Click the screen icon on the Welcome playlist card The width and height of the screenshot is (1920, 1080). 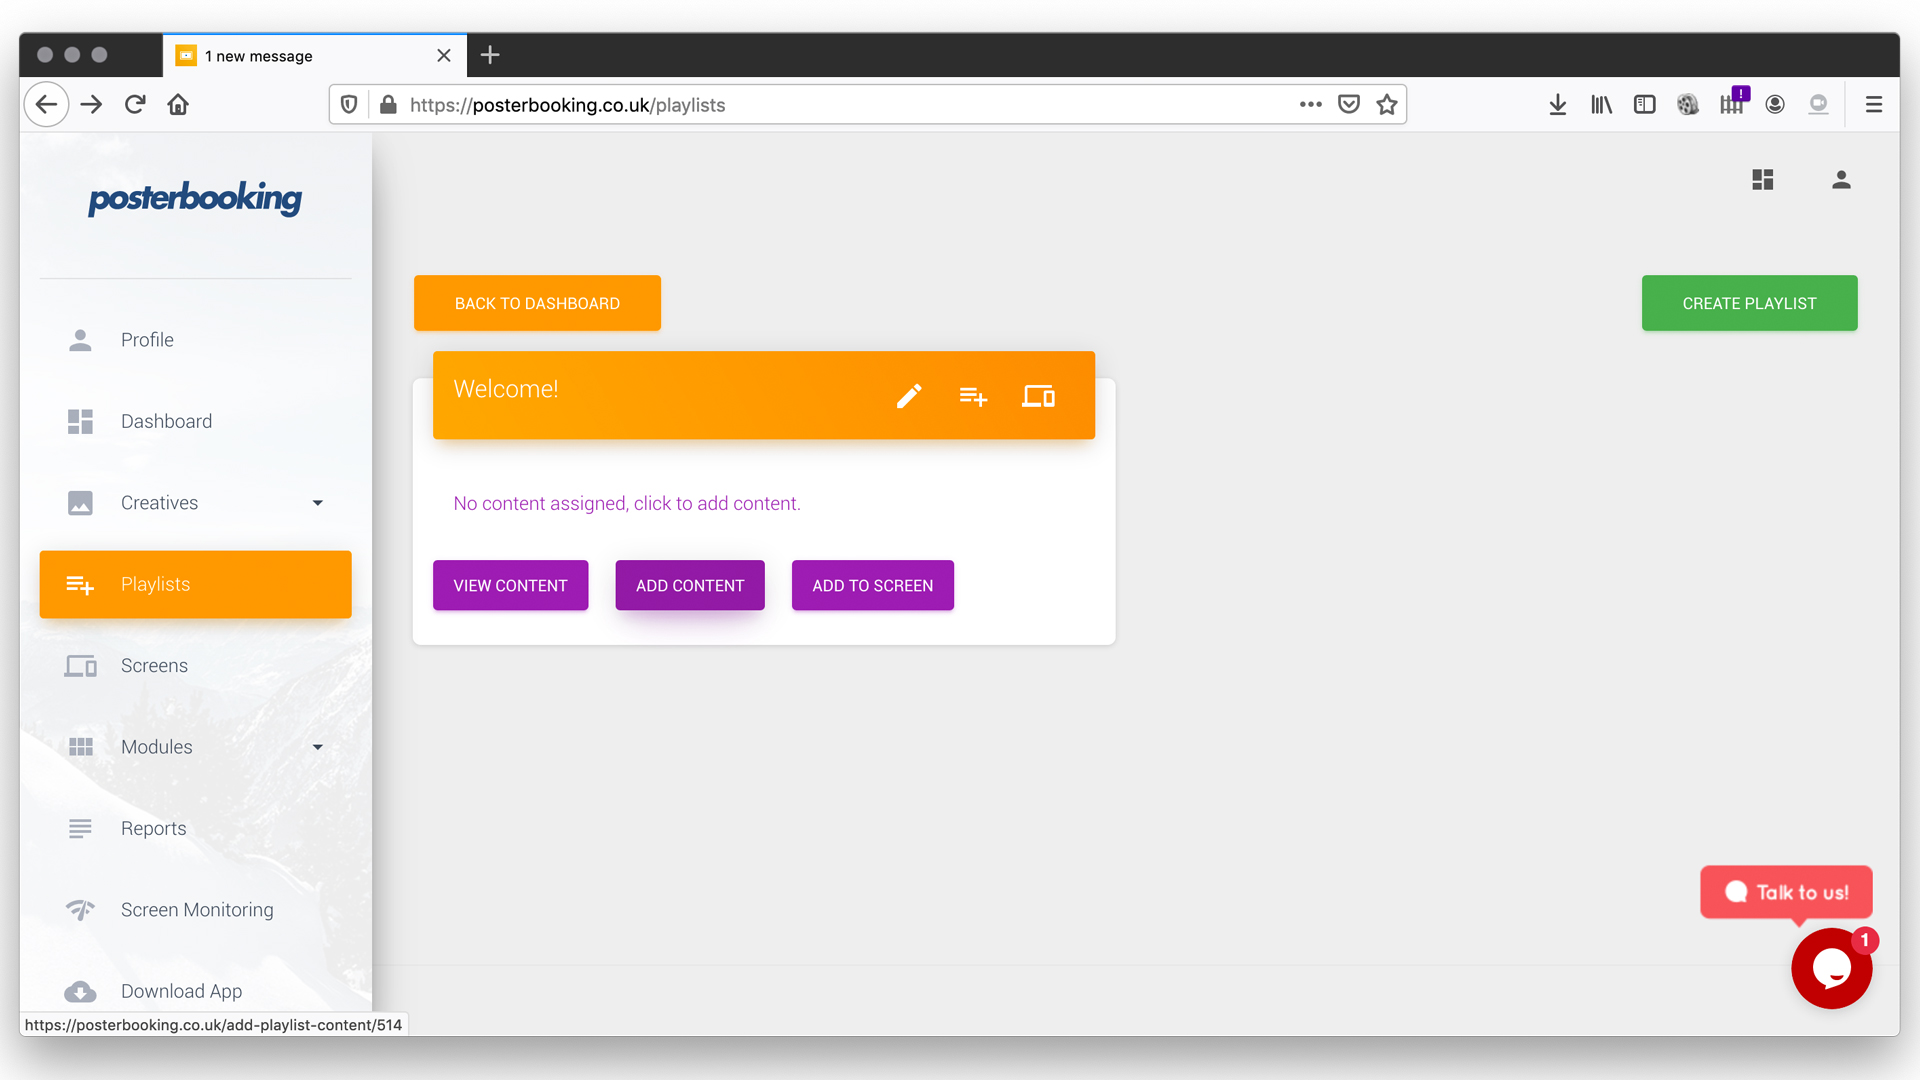1038,396
